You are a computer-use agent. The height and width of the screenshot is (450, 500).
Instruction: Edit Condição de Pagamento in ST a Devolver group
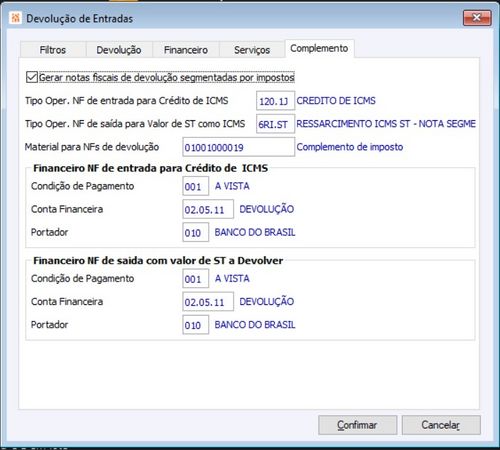coord(195,278)
